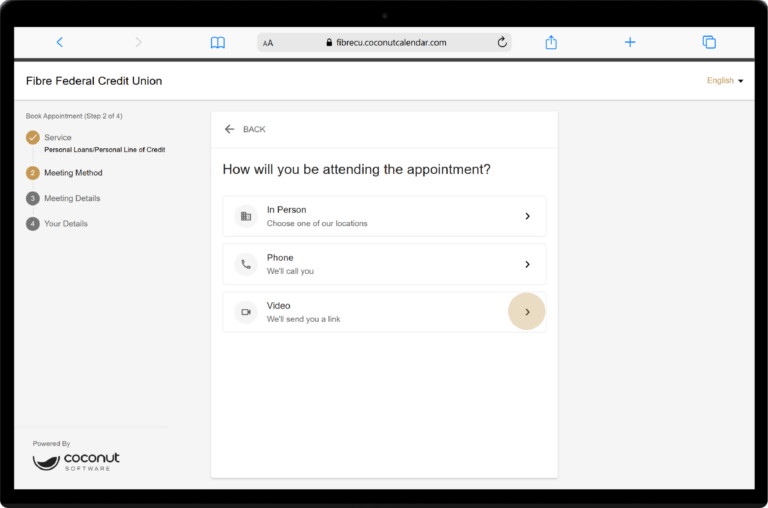768x508 pixels.
Task: Select step 3 Meeting Details
Action: pos(71,198)
